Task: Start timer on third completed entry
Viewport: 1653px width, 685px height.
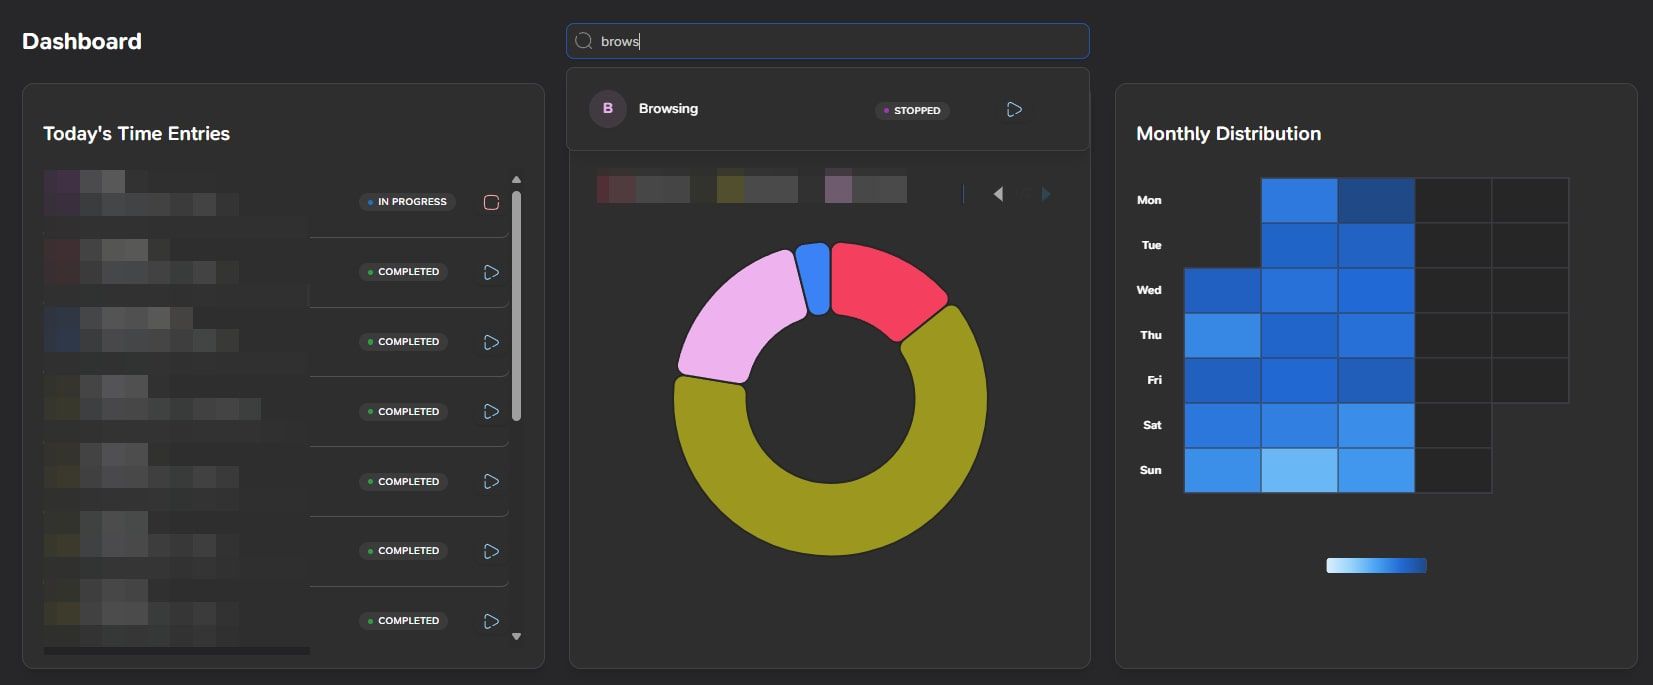Action: [491, 412]
